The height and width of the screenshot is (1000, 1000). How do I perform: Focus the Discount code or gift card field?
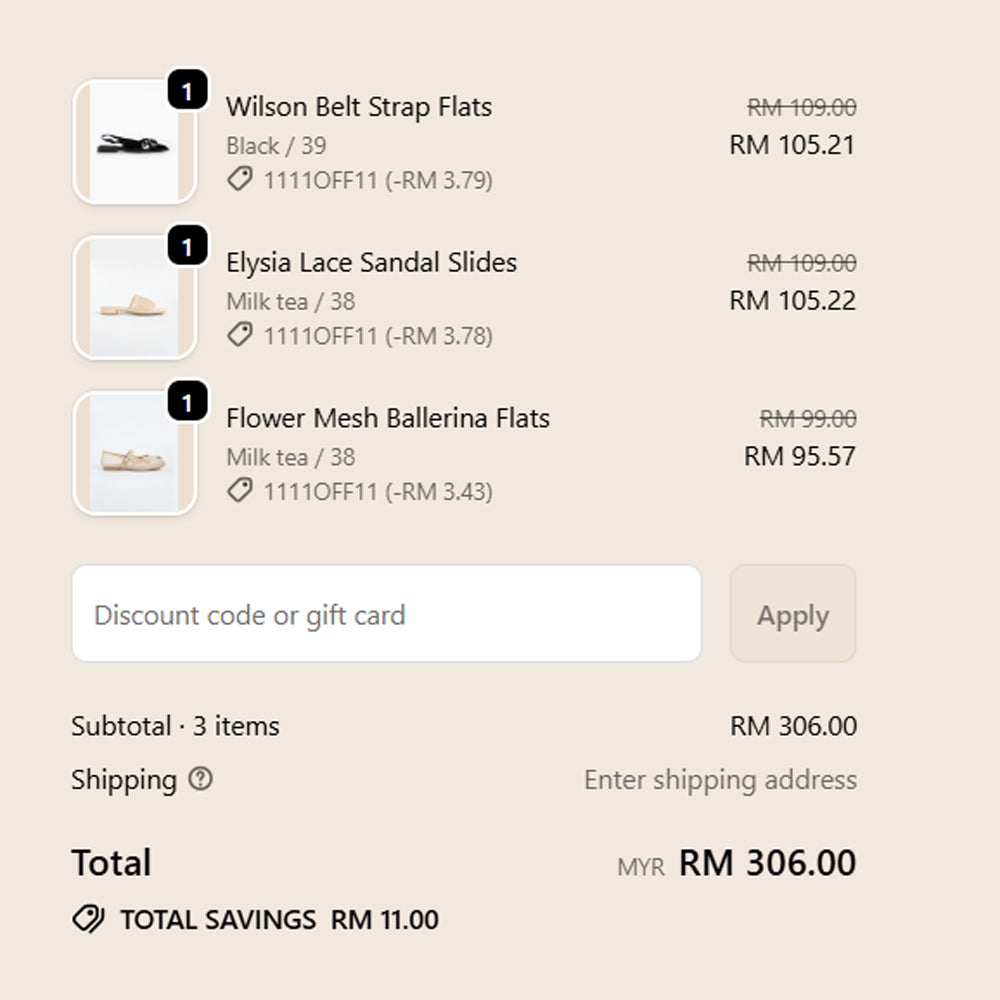(386, 614)
